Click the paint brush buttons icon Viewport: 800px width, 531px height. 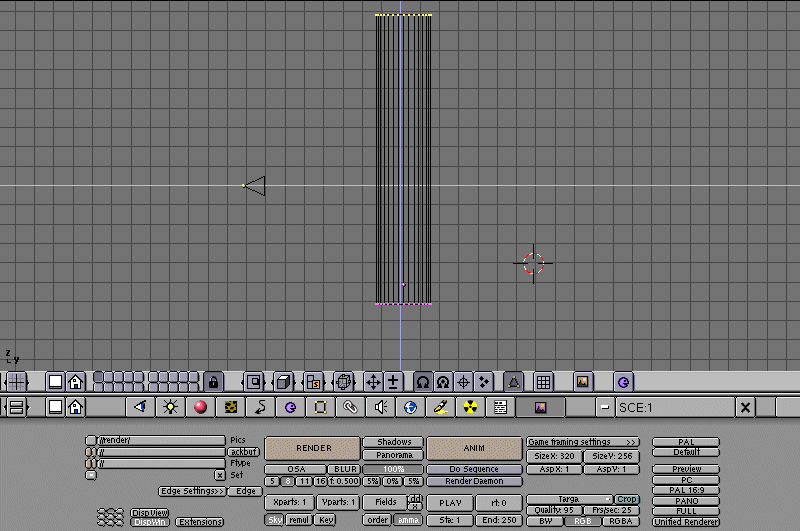tap(440, 407)
